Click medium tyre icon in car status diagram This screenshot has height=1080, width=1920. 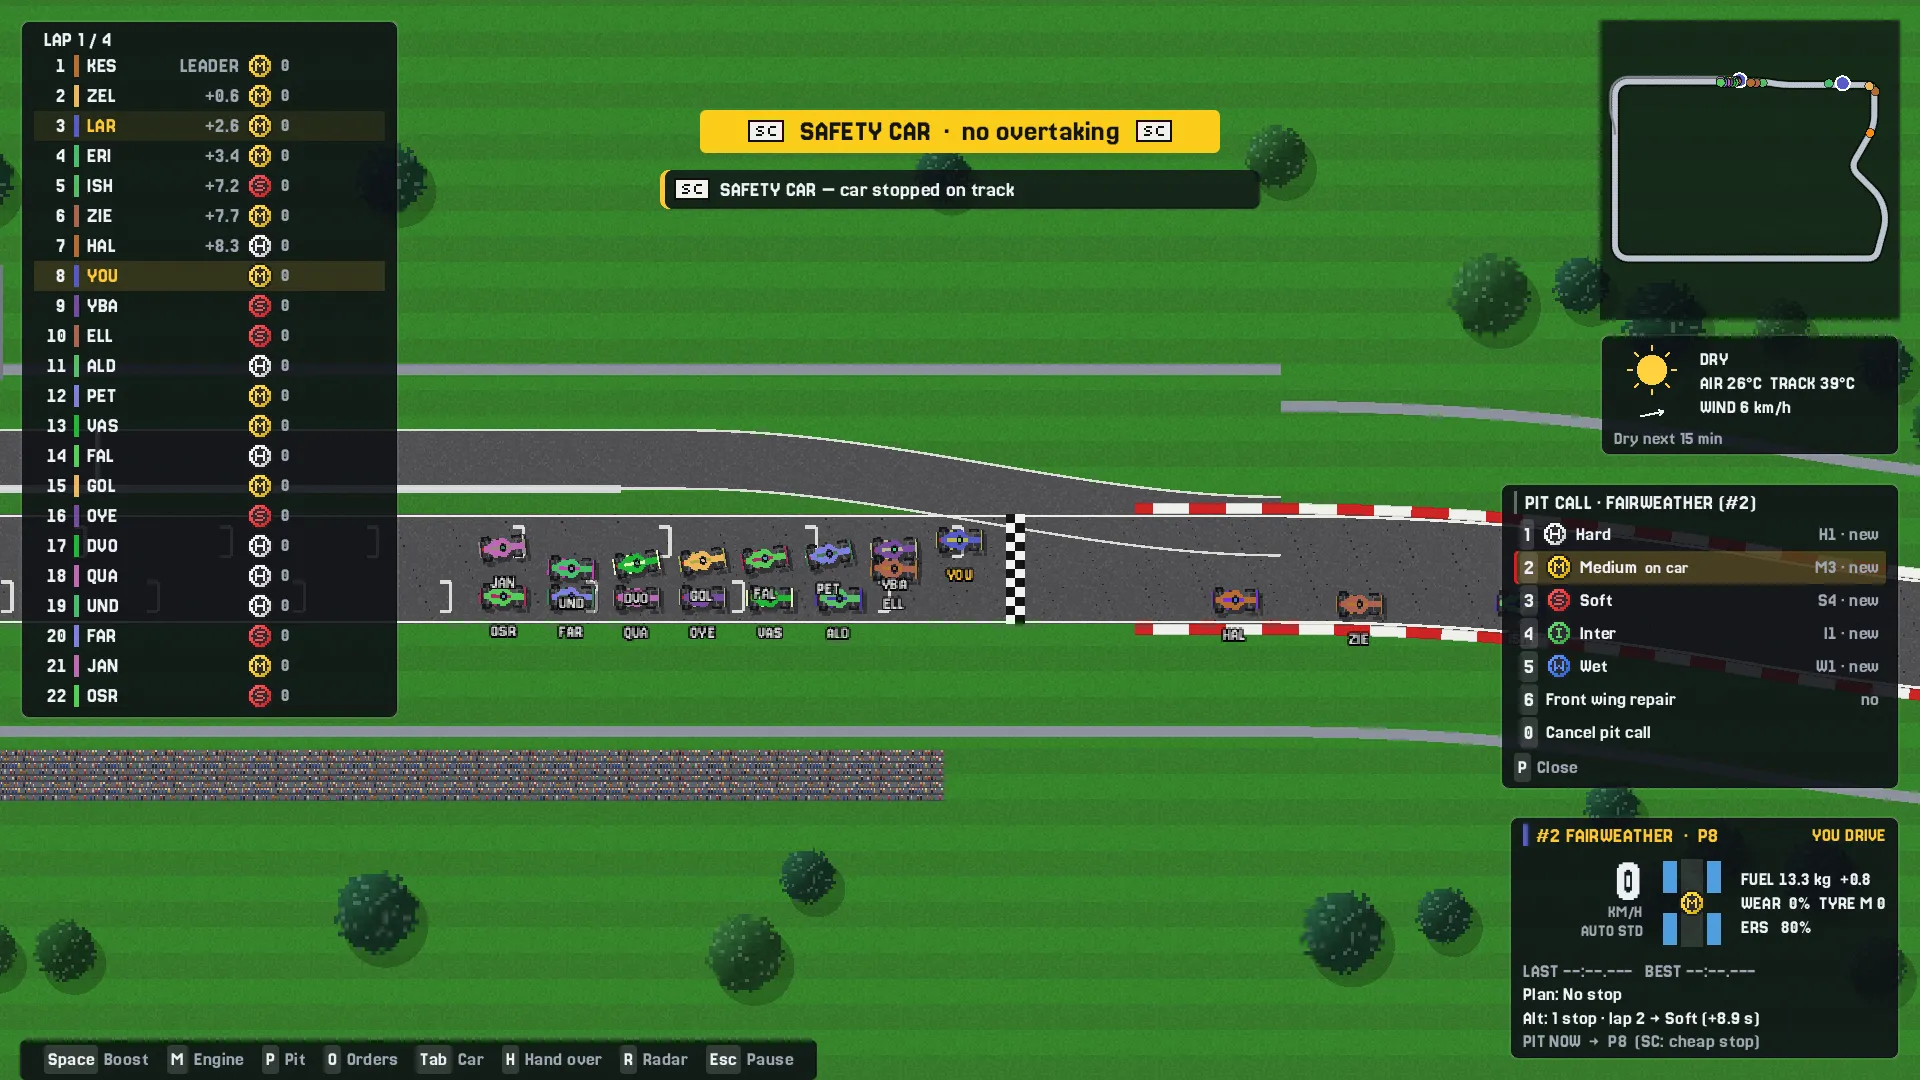(x=1691, y=903)
